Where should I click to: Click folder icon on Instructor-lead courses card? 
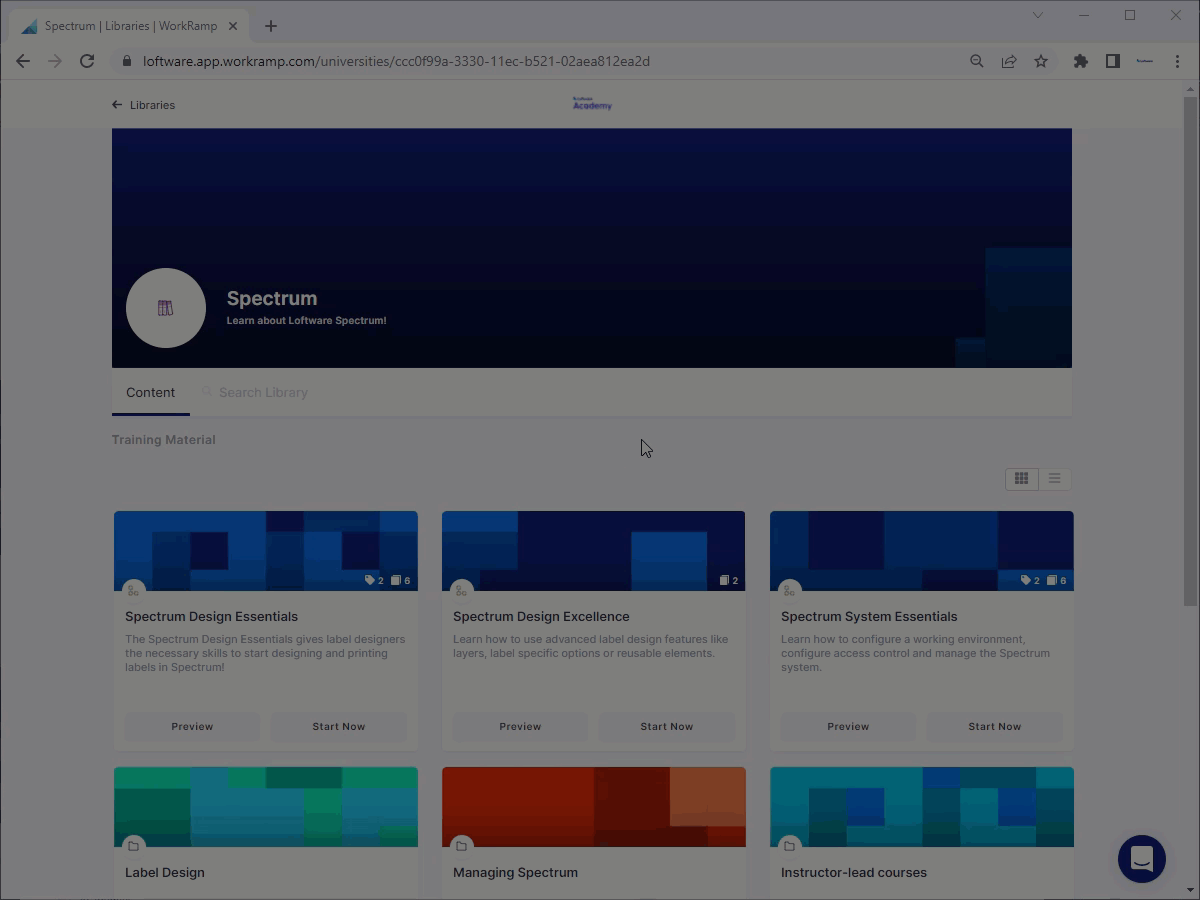(789, 846)
